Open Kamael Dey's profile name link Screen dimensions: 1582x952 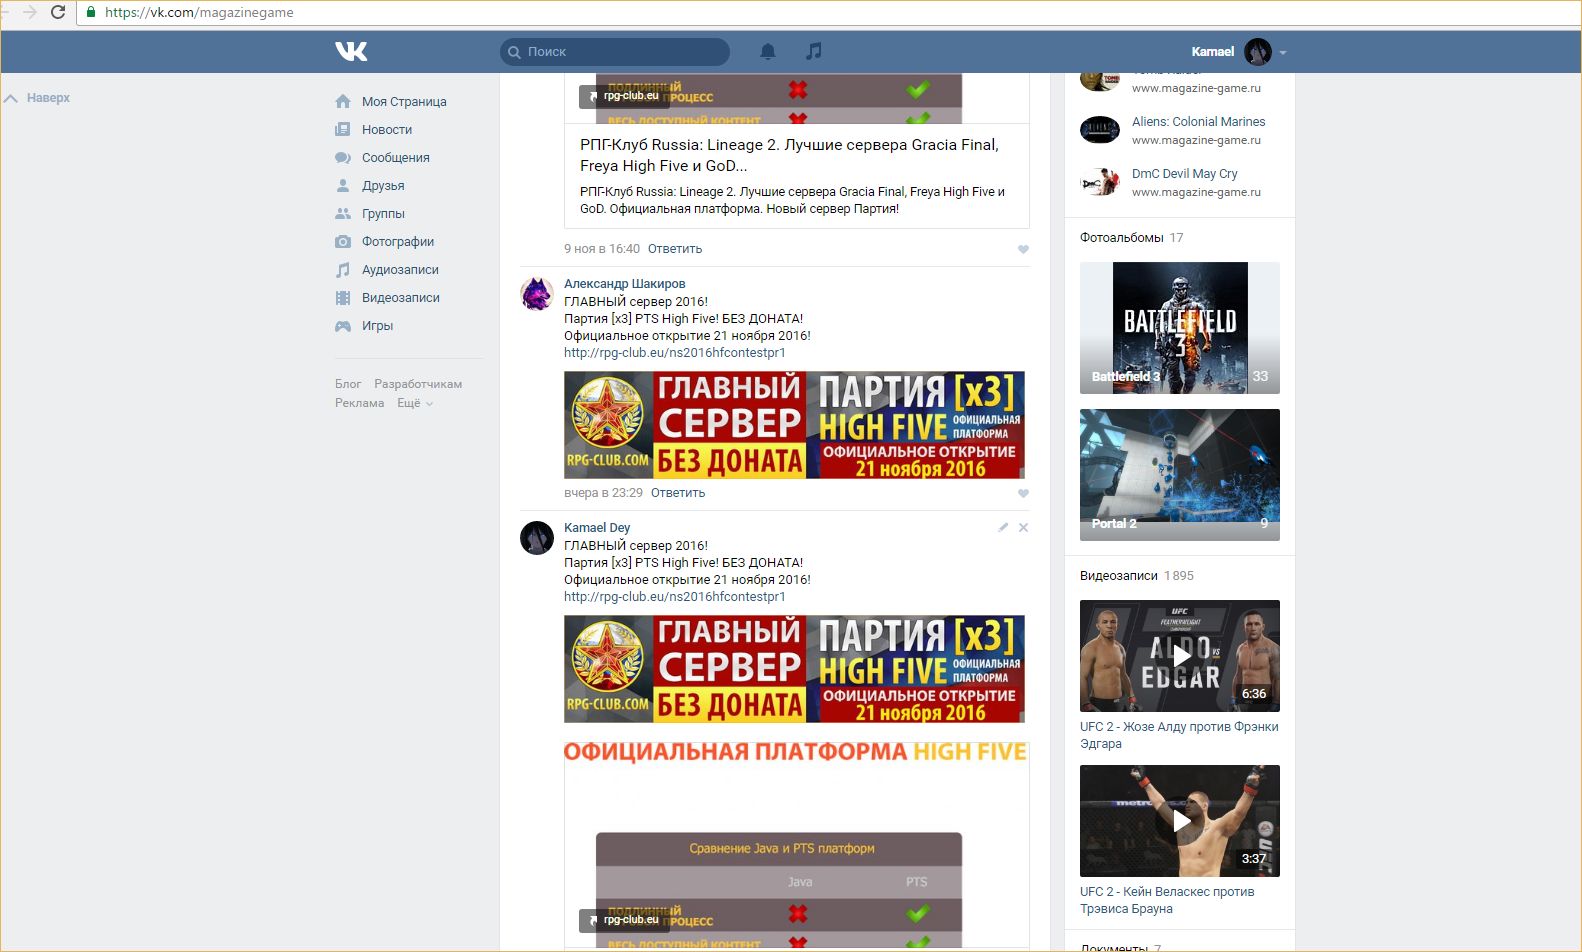597,528
